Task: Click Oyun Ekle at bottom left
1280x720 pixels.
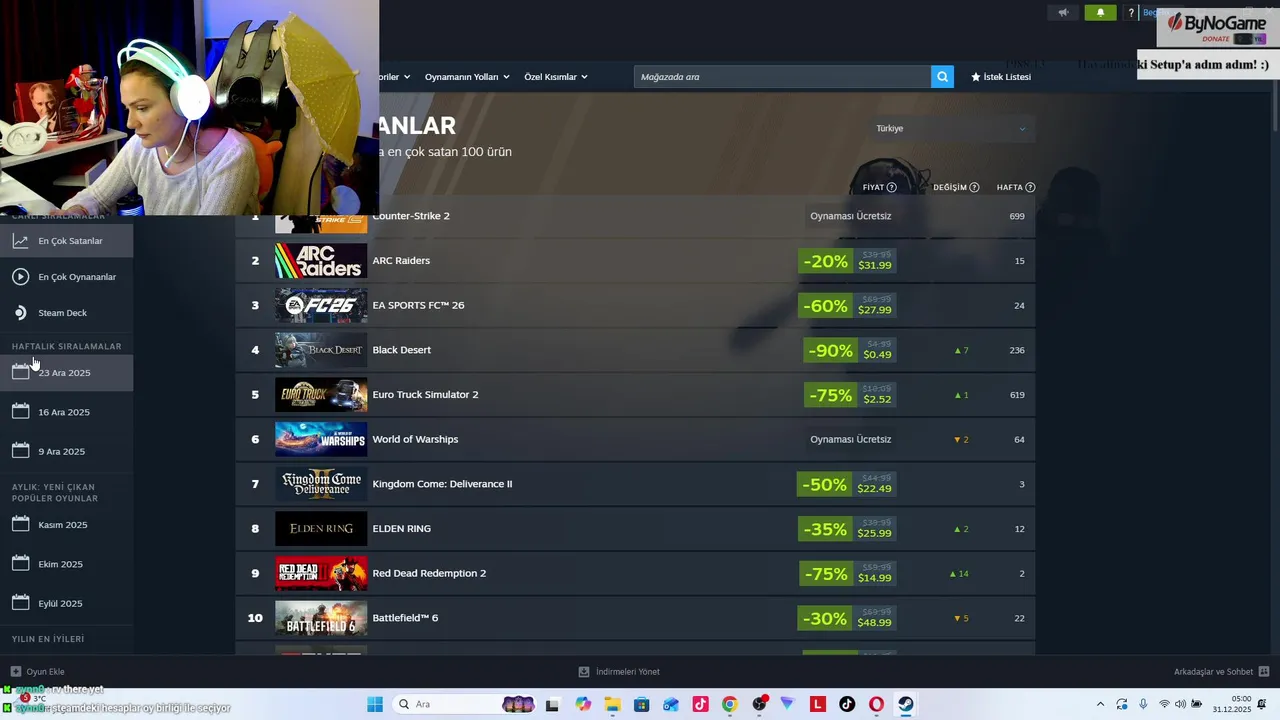Action: pyautogui.click(x=38, y=672)
